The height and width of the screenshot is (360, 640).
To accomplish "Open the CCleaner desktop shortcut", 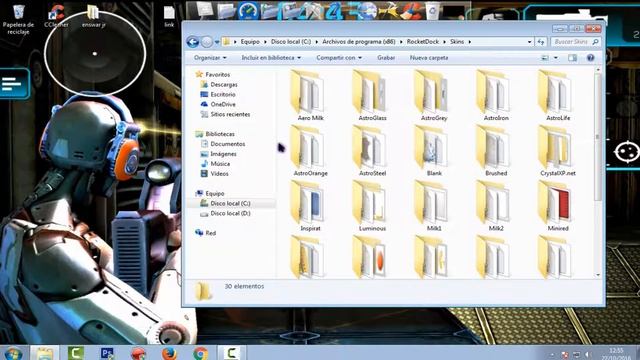I will (56, 16).
